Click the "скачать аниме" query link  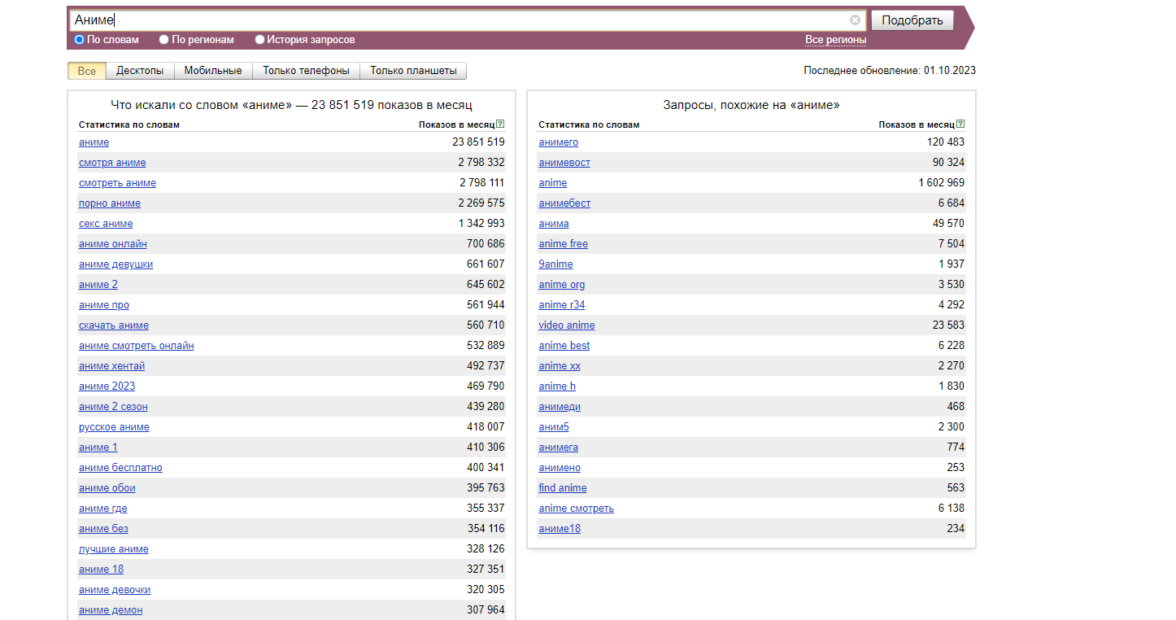tap(114, 325)
